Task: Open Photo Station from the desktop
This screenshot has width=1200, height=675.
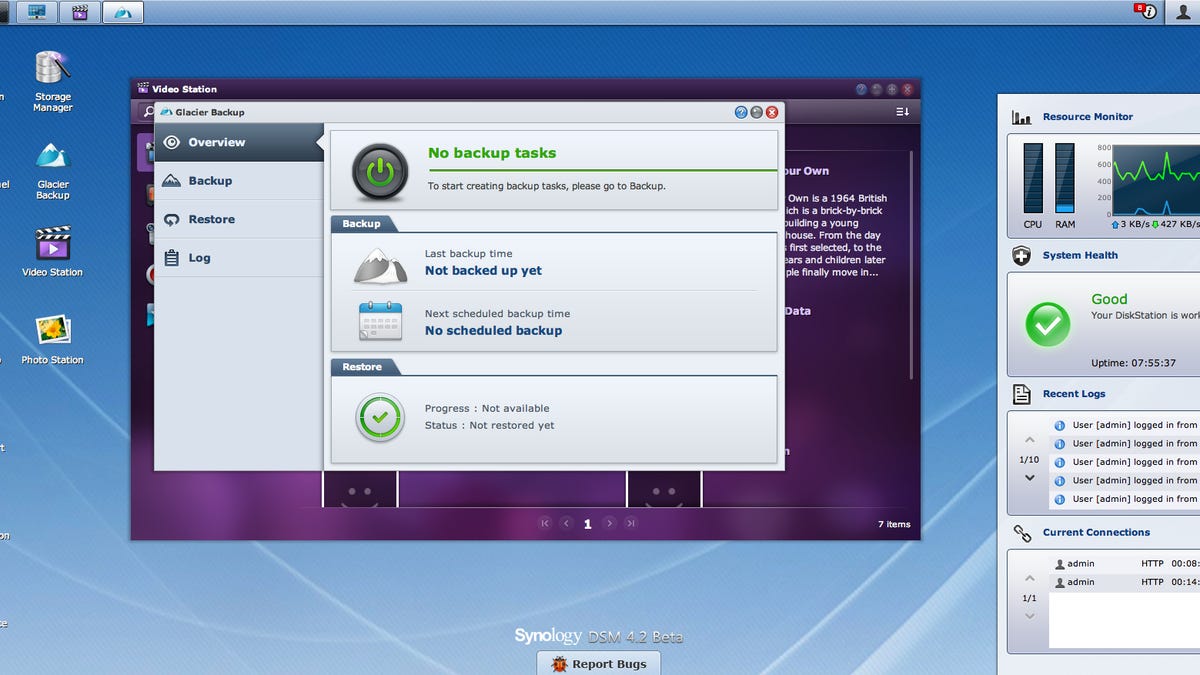Action: tap(52, 331)
